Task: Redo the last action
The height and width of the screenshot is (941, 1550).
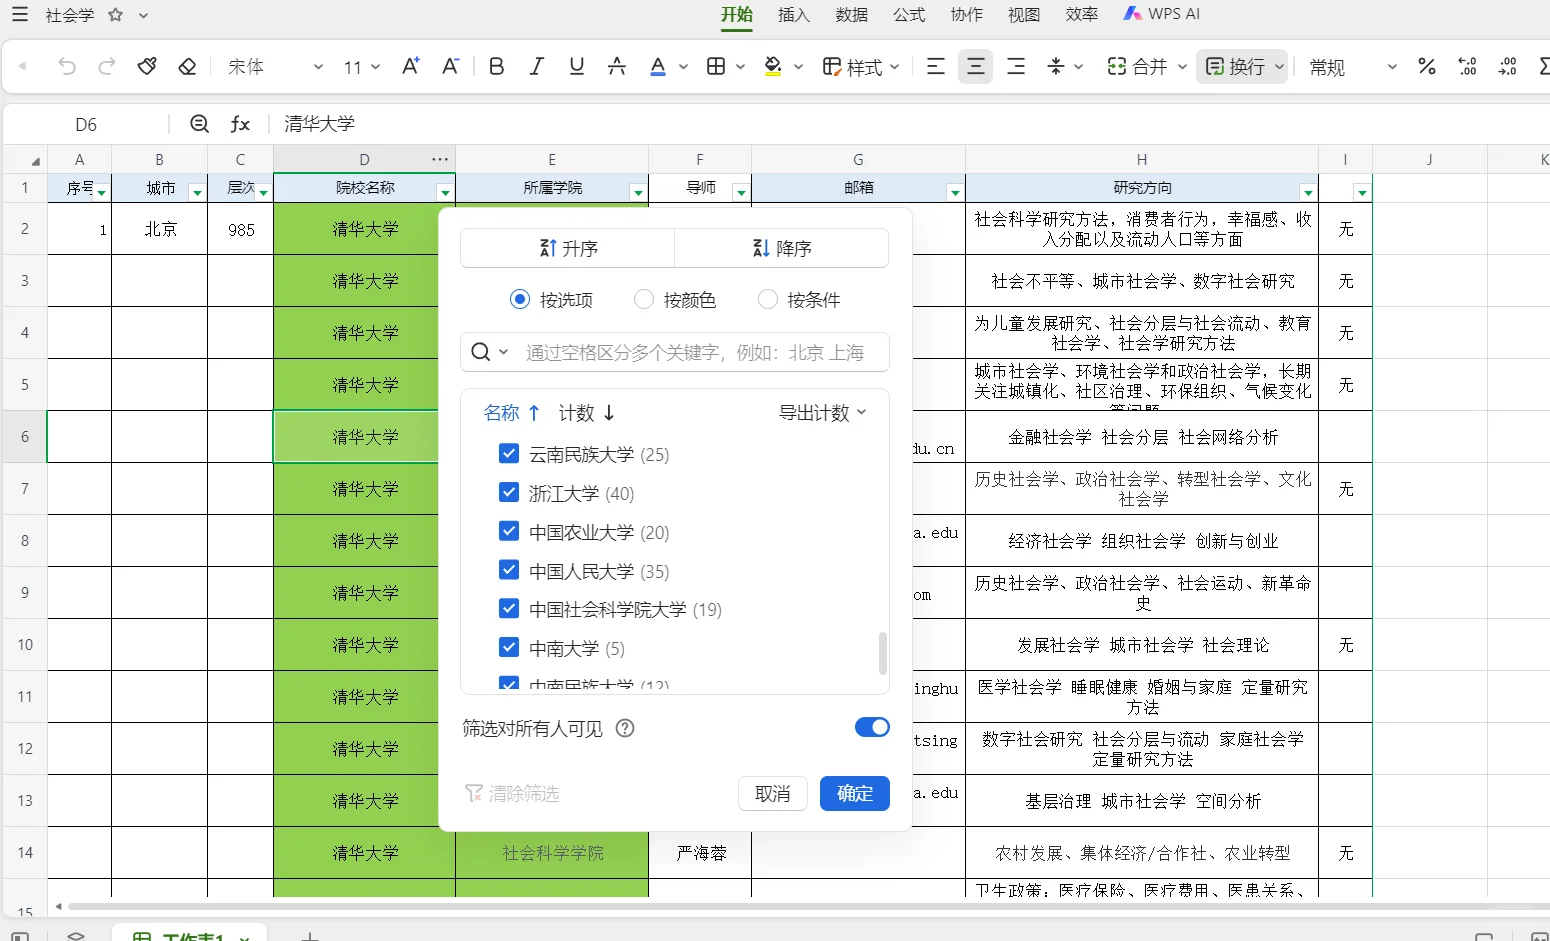Action: tap(107, 67)
